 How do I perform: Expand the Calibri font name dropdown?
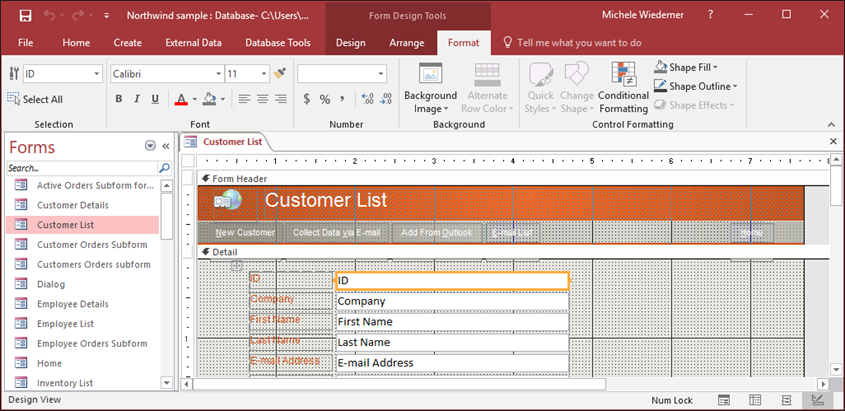(x=218, y=74)
